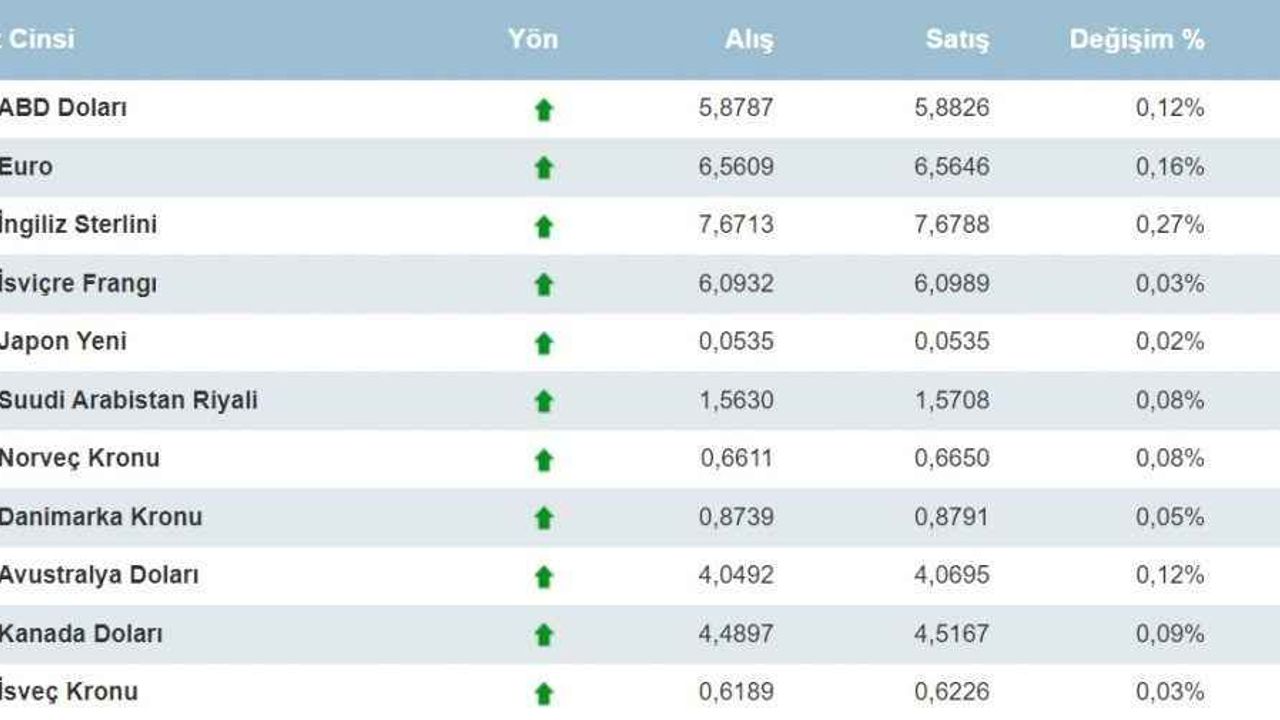Click the Japon Yeni direction arrow

click(544, 343)
